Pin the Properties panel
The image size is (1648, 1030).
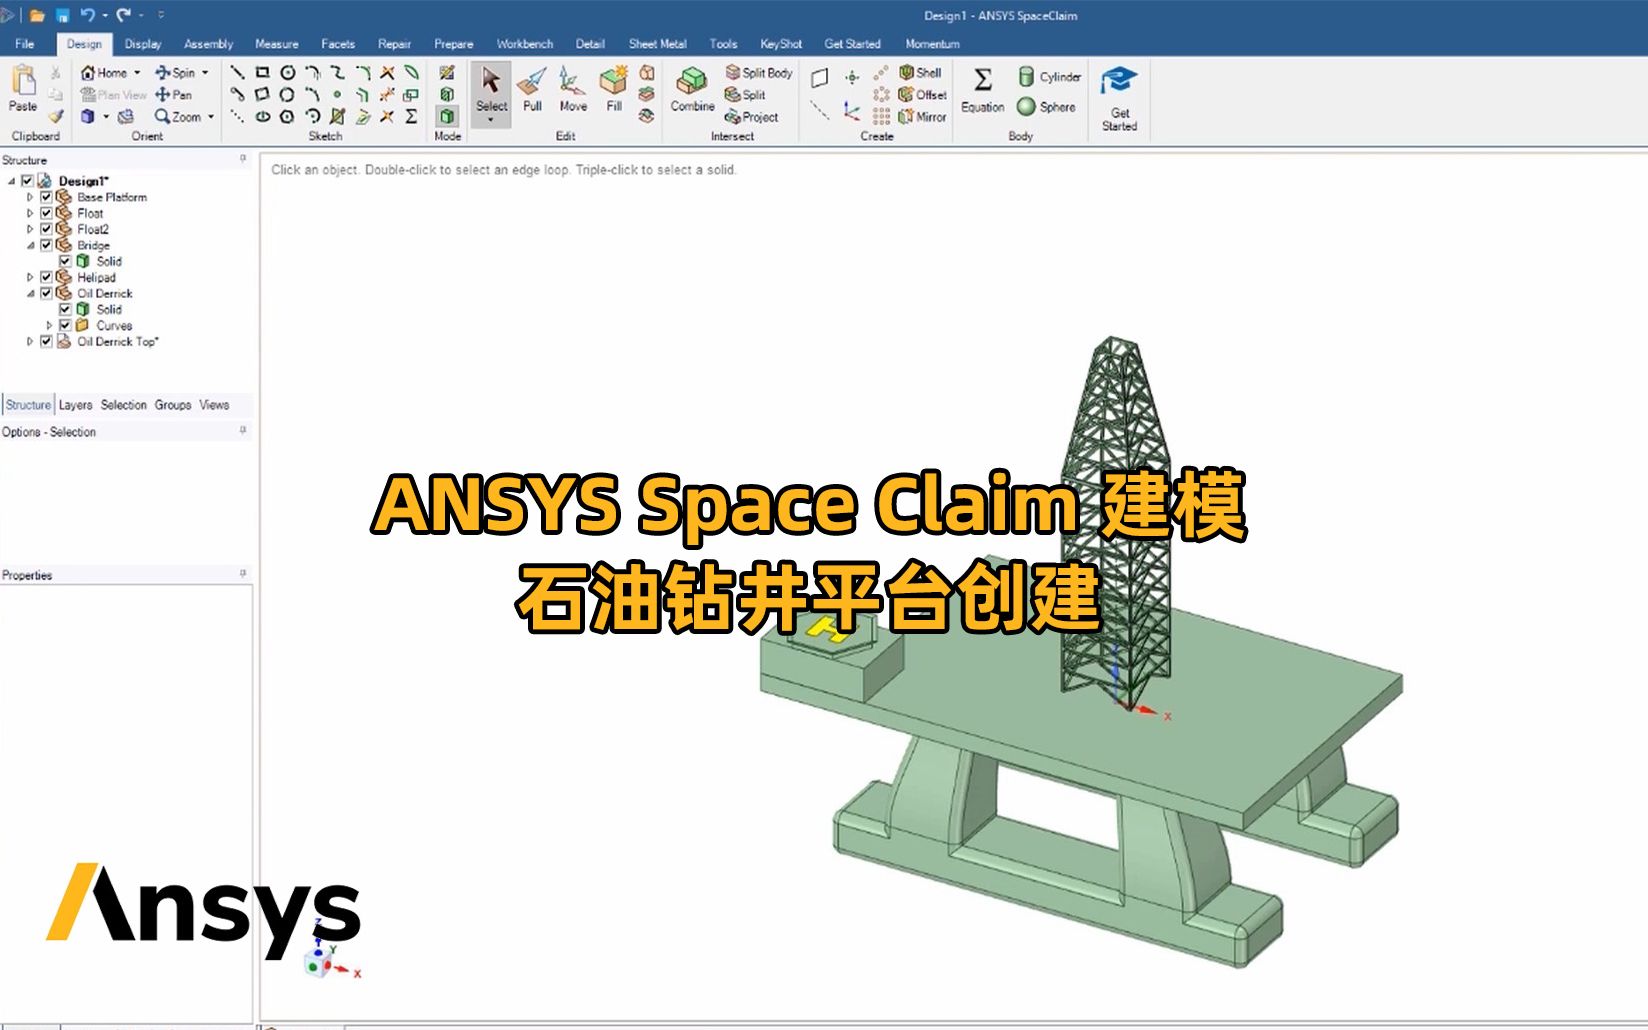[x=243, y=574]
